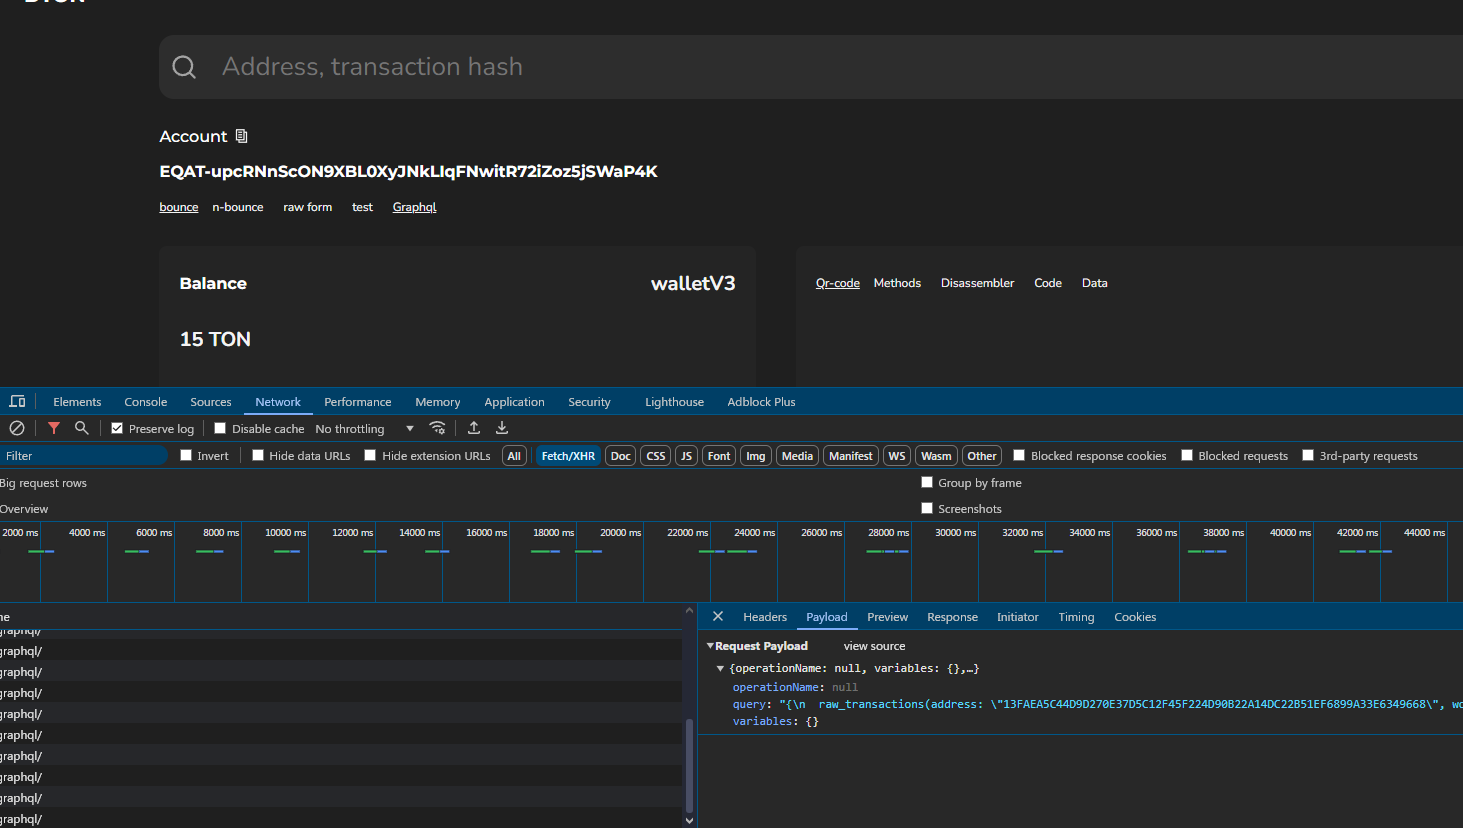This screenshot has width=1463, height=828.
Task: Open network conditions wifi settings icon
Action: click(437, 428)
